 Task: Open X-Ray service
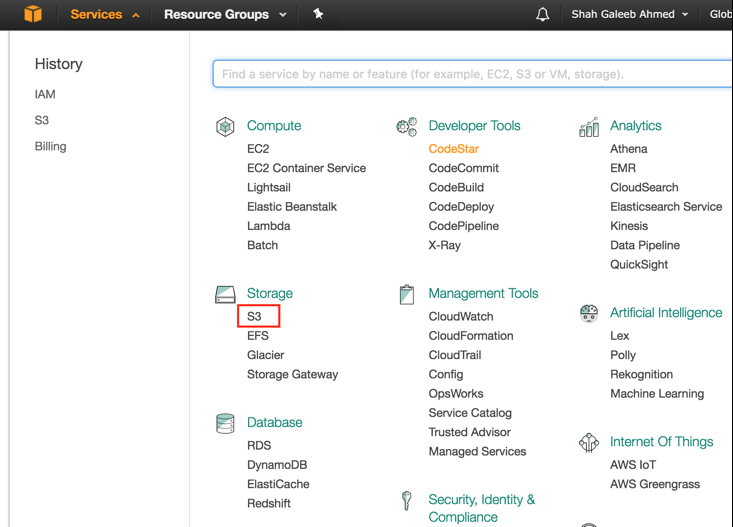click(445, 245)
